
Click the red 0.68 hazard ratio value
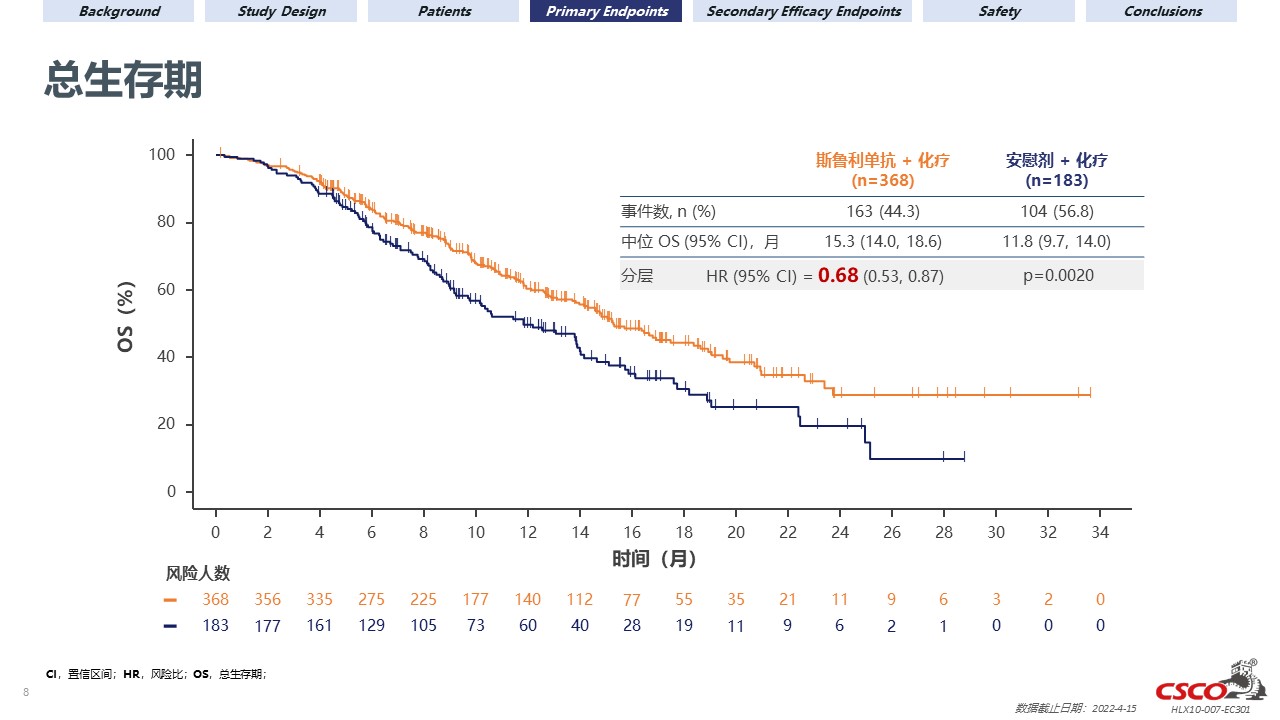838,275
